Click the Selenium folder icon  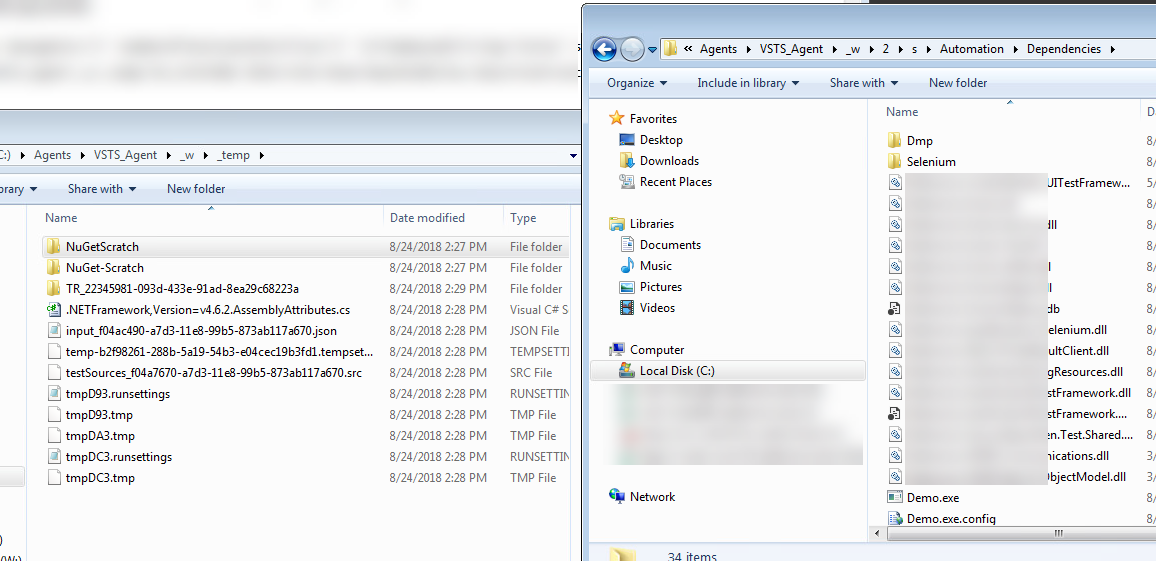[894, 161]
